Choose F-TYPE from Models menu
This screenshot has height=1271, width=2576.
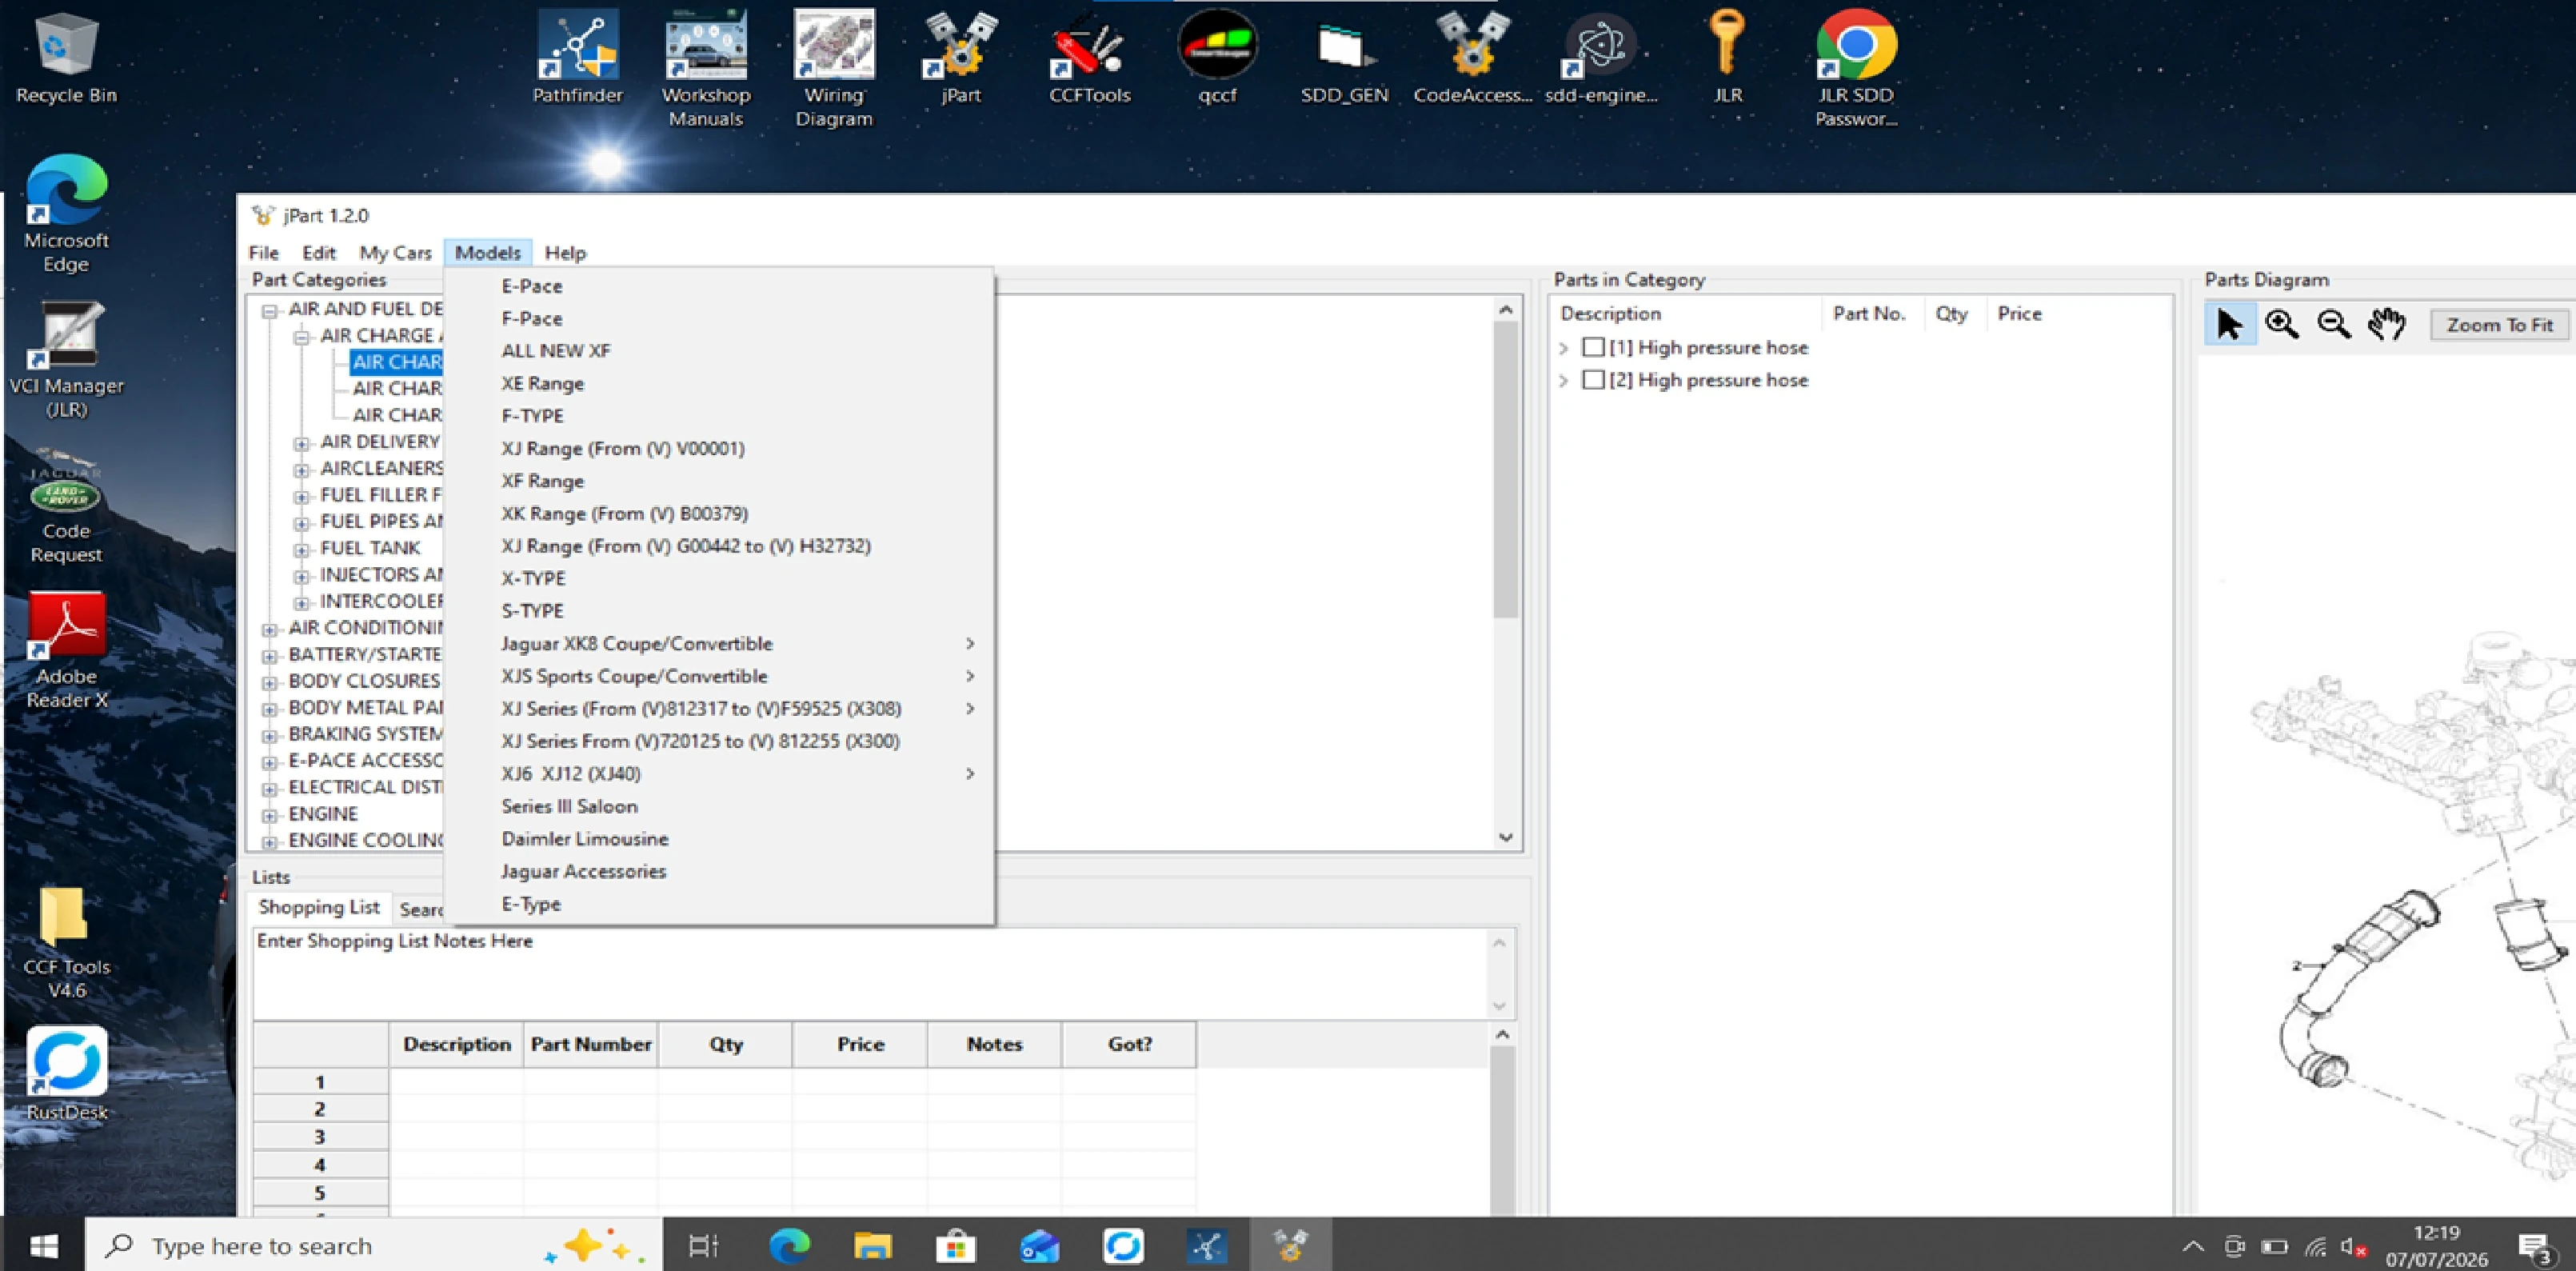[720, 415]
